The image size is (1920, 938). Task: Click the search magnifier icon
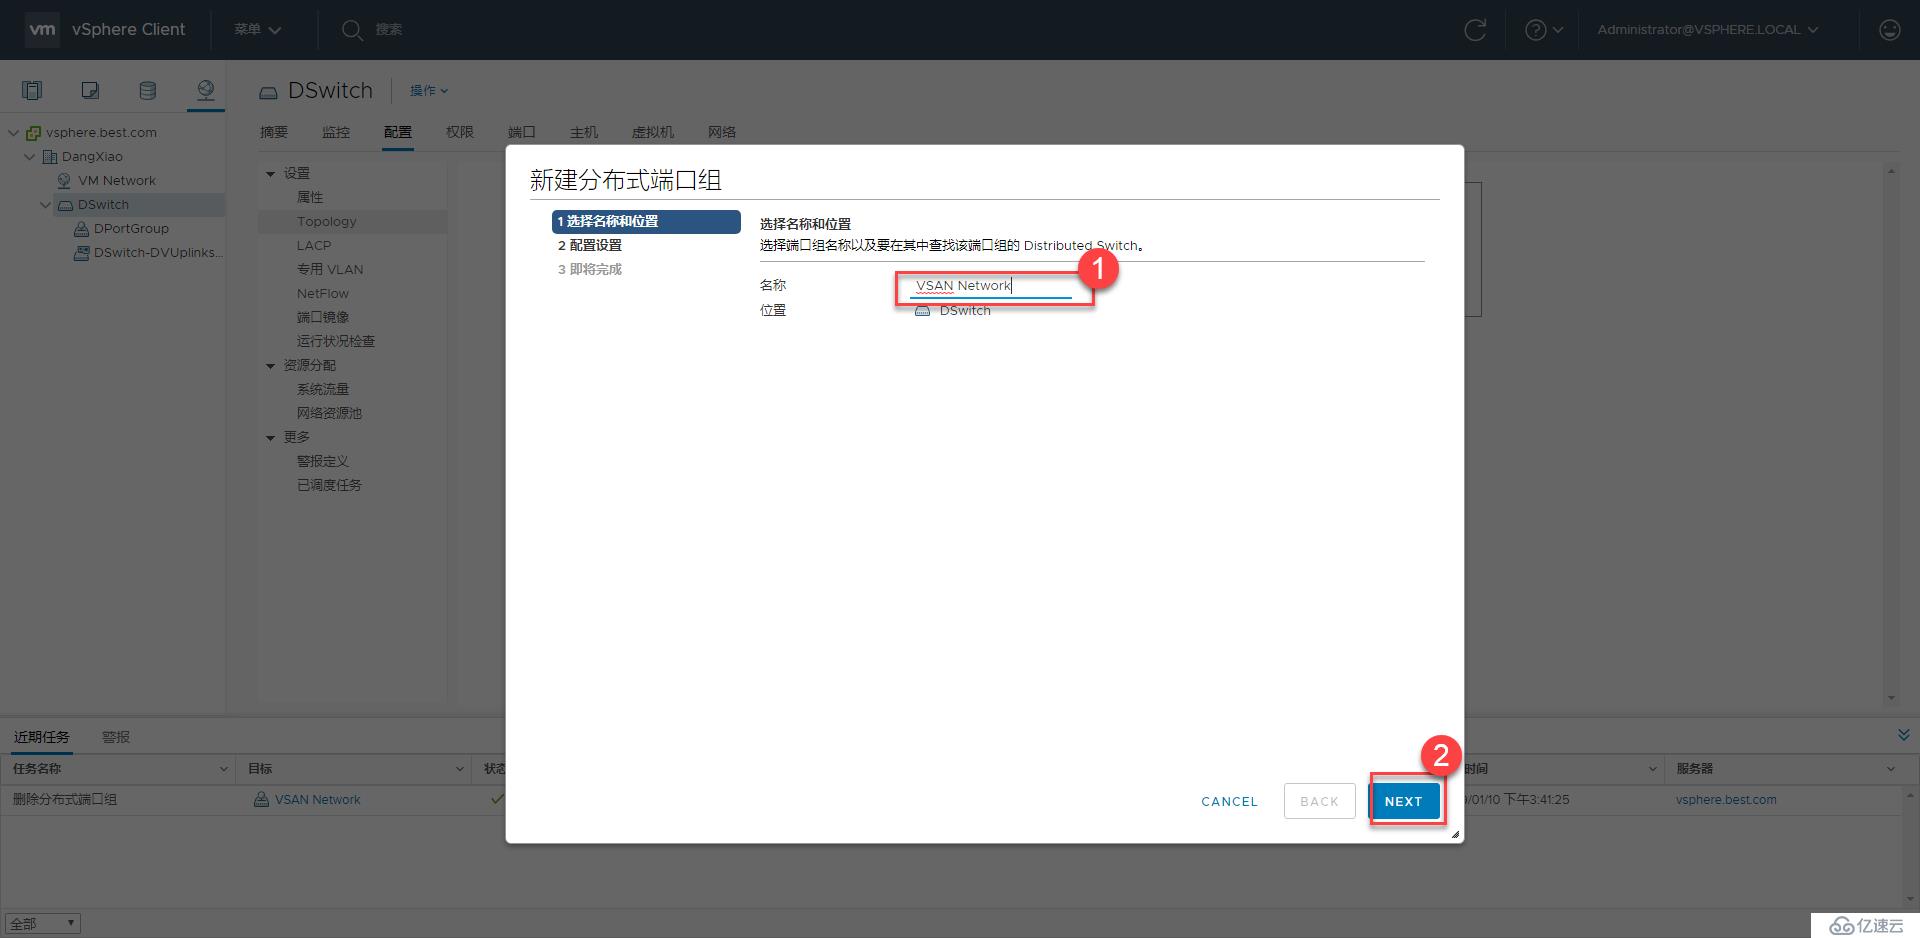tap(351, 30)
